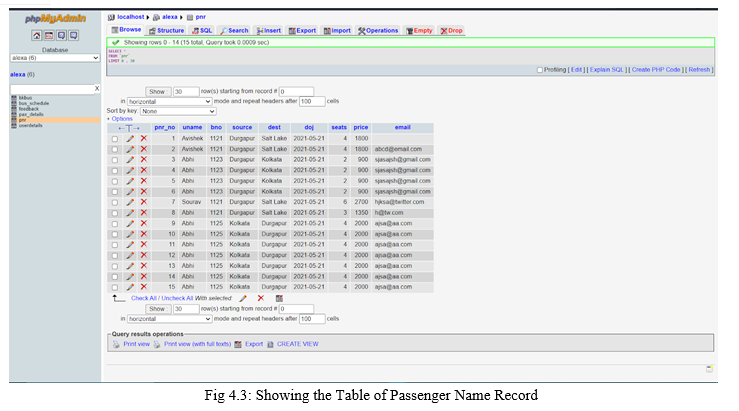Open the lower horizontal display mode dropdown
Screen dimensions: 739x411
[x=170, y=319]
